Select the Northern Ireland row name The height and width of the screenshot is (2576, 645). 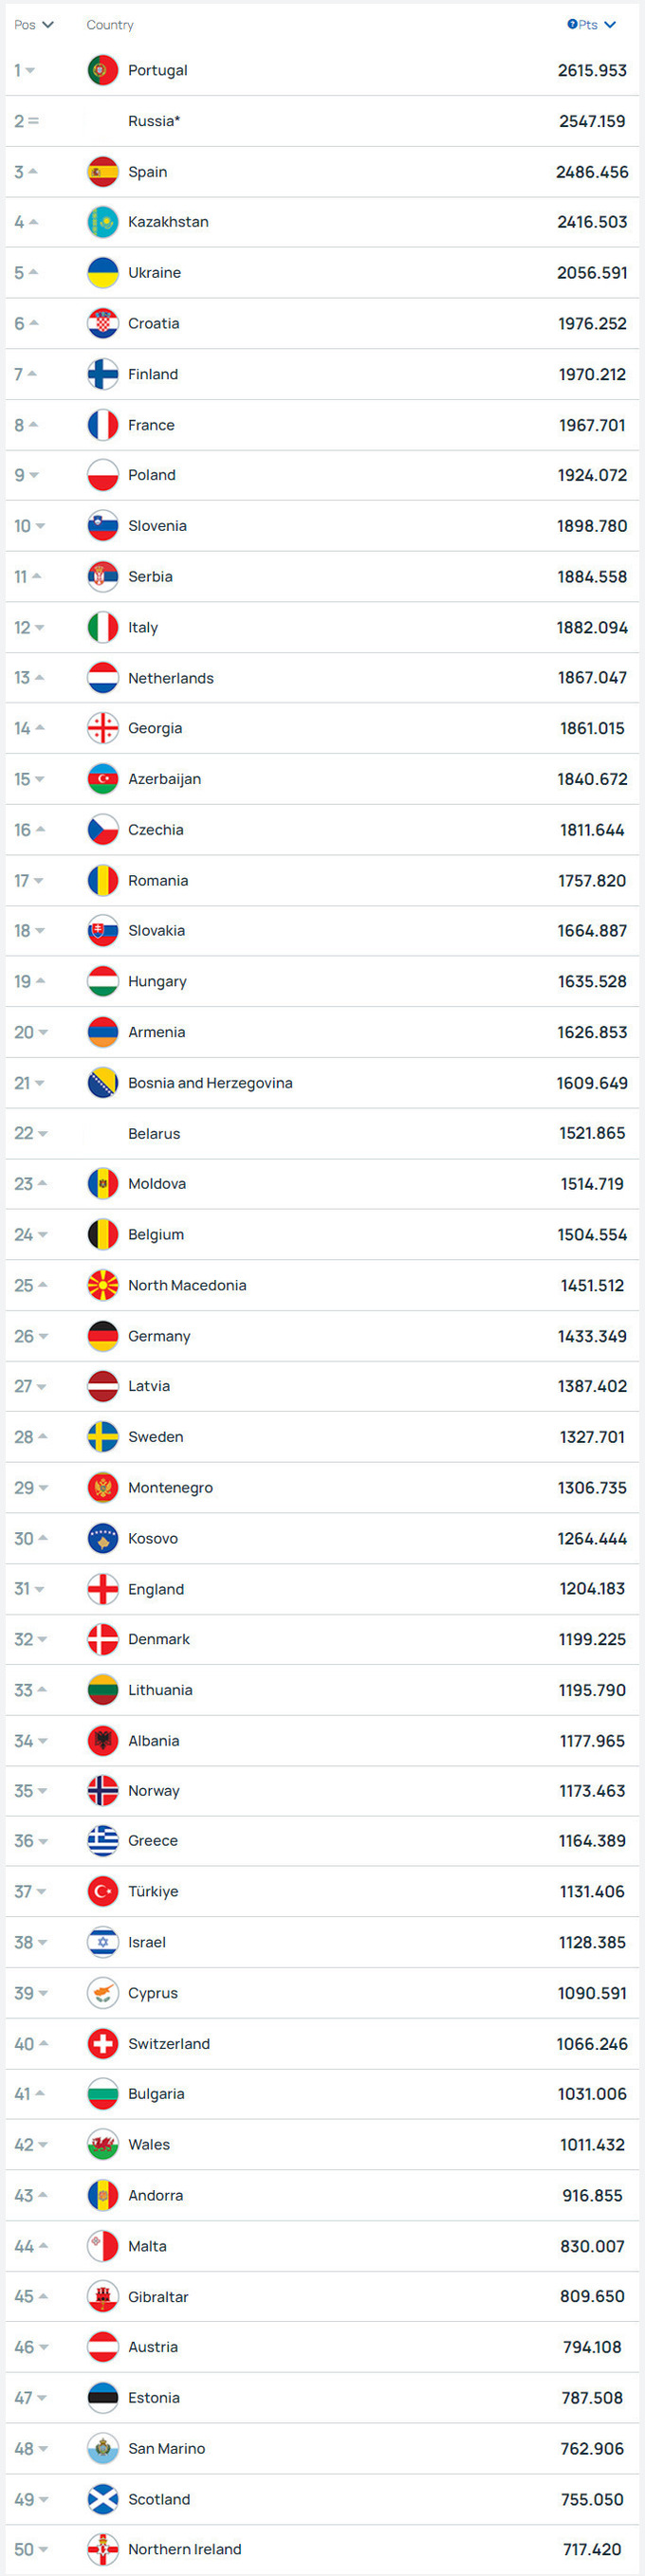click(184, 2549)
